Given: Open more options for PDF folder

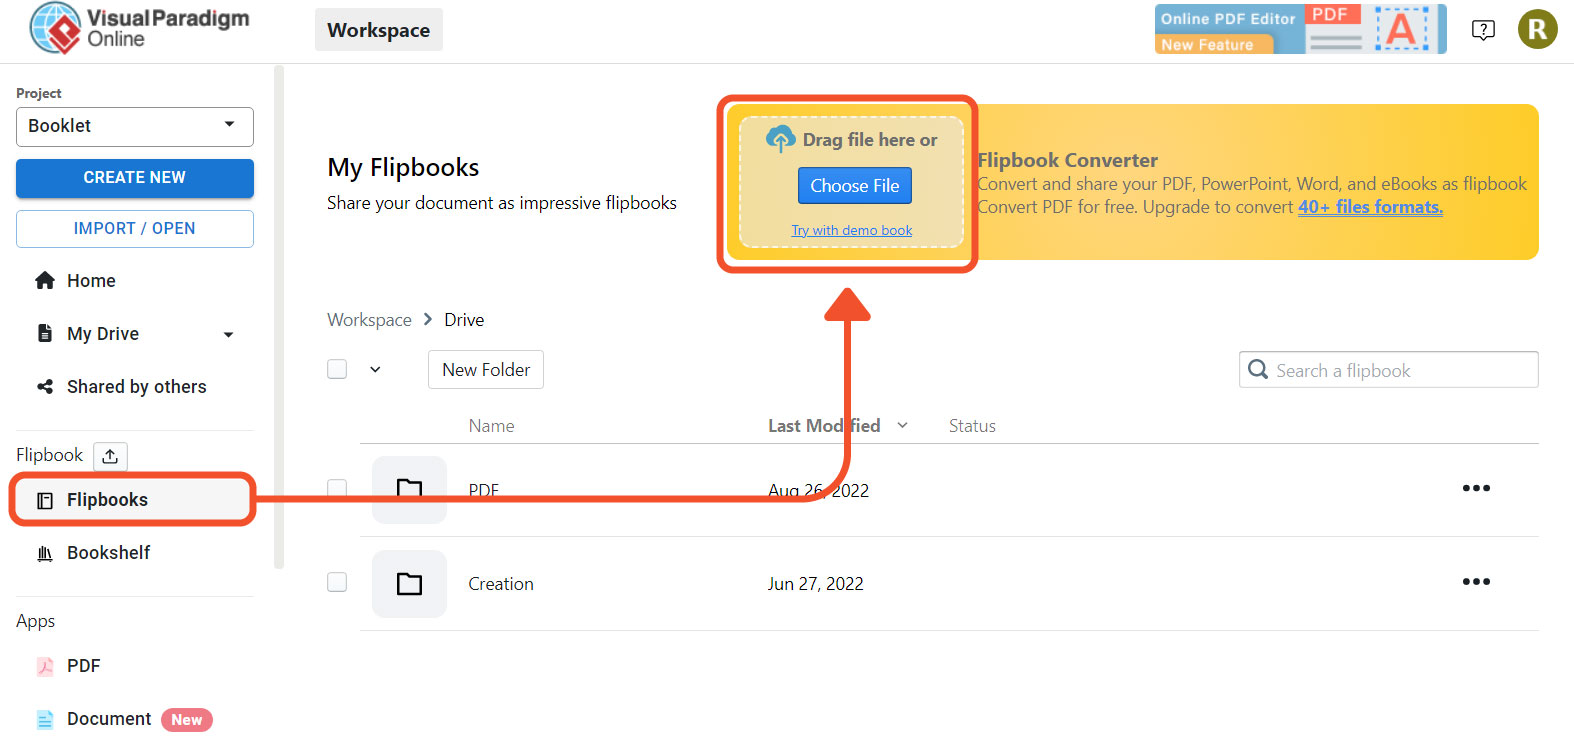Looking at the screenshot, I should pyautogui.click(x=1476, y=489).
